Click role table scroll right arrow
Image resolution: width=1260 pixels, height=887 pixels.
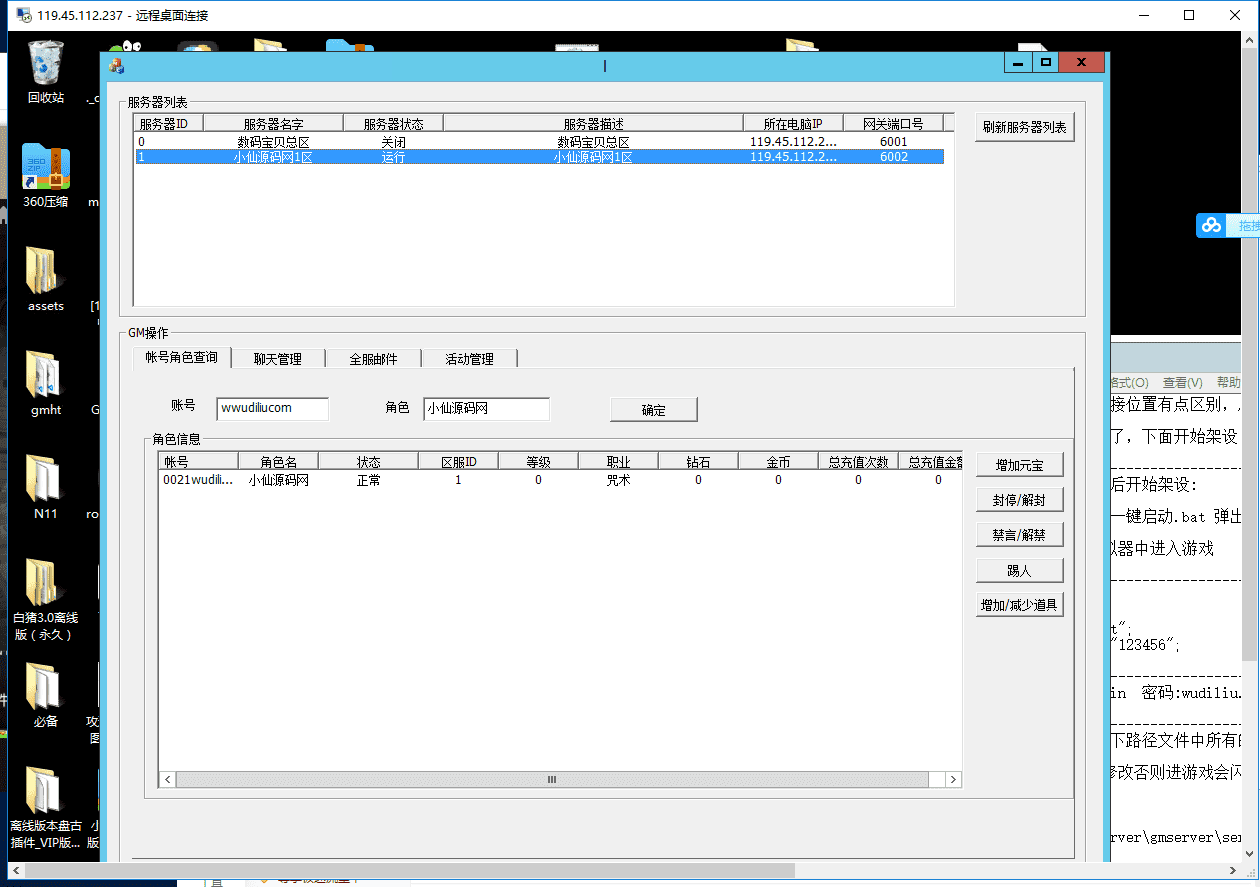click(954, 779)
